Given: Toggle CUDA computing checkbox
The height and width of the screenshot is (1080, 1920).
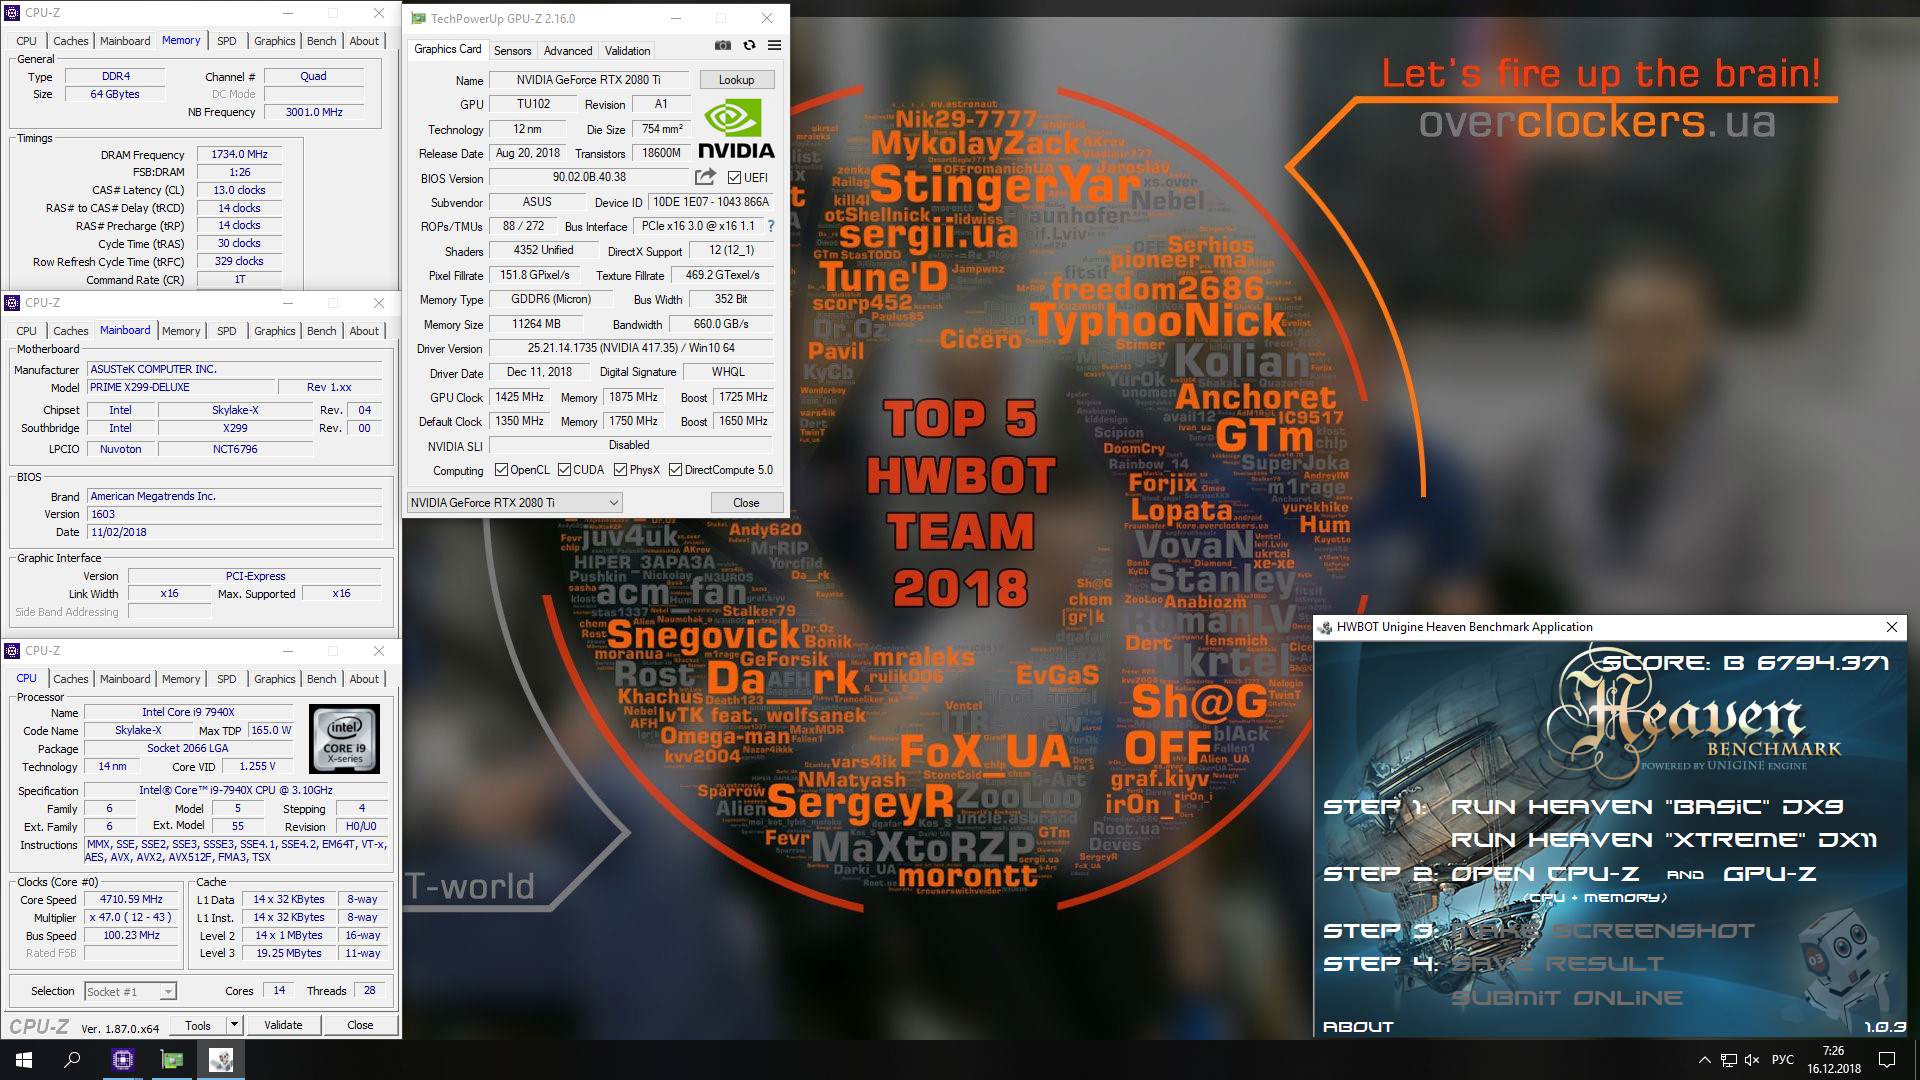Looking at the screenshot, I should pos(564,470).
